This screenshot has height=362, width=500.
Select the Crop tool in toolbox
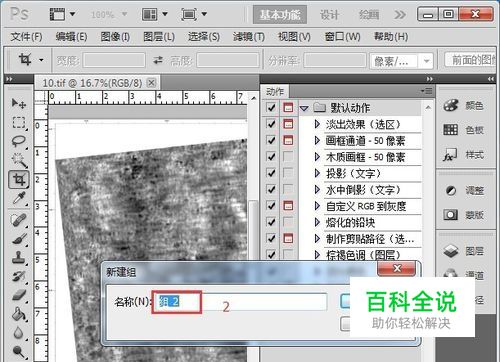tap(19, 180)
